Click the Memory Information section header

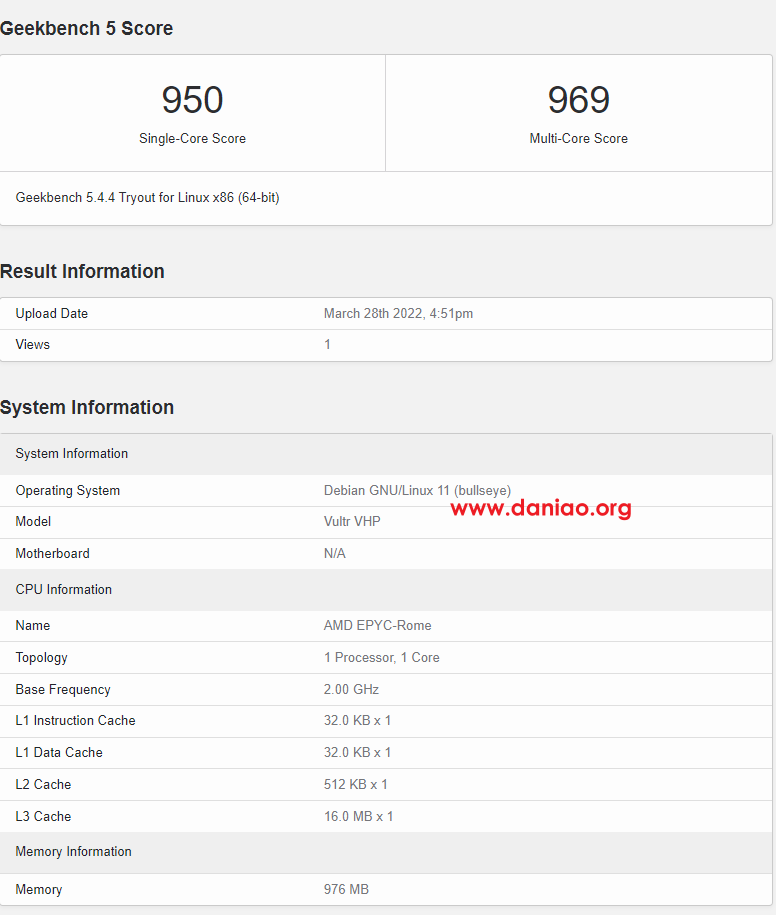(x=386, y=853)
